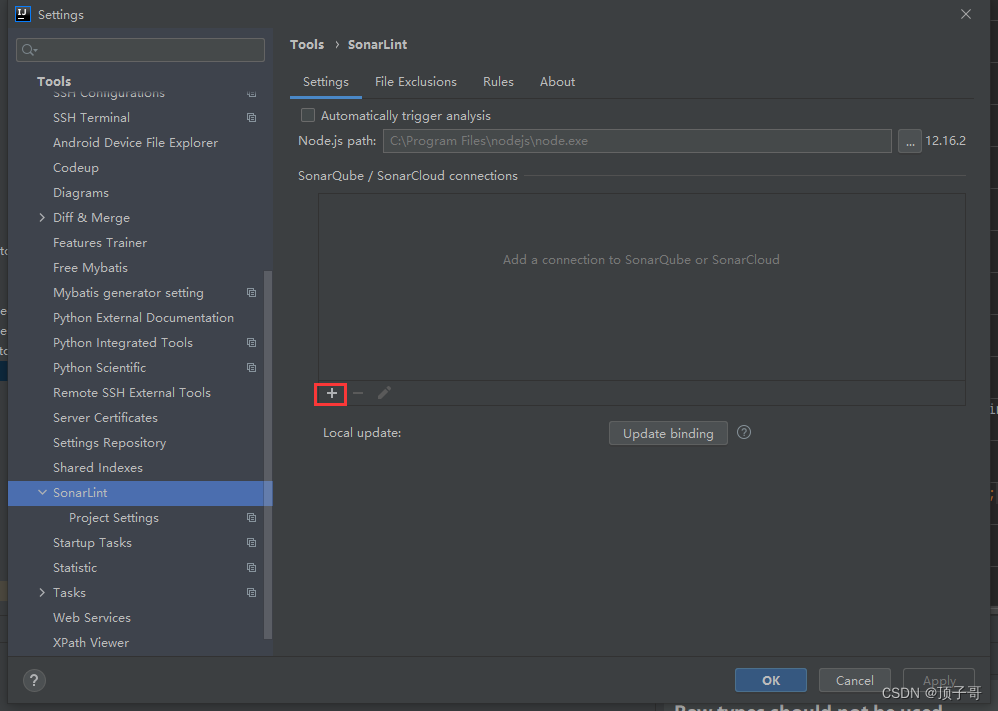Click the project-level icon beside Python Integrated Tools
The height and width of the screenshot is (711, 998).
251,342
